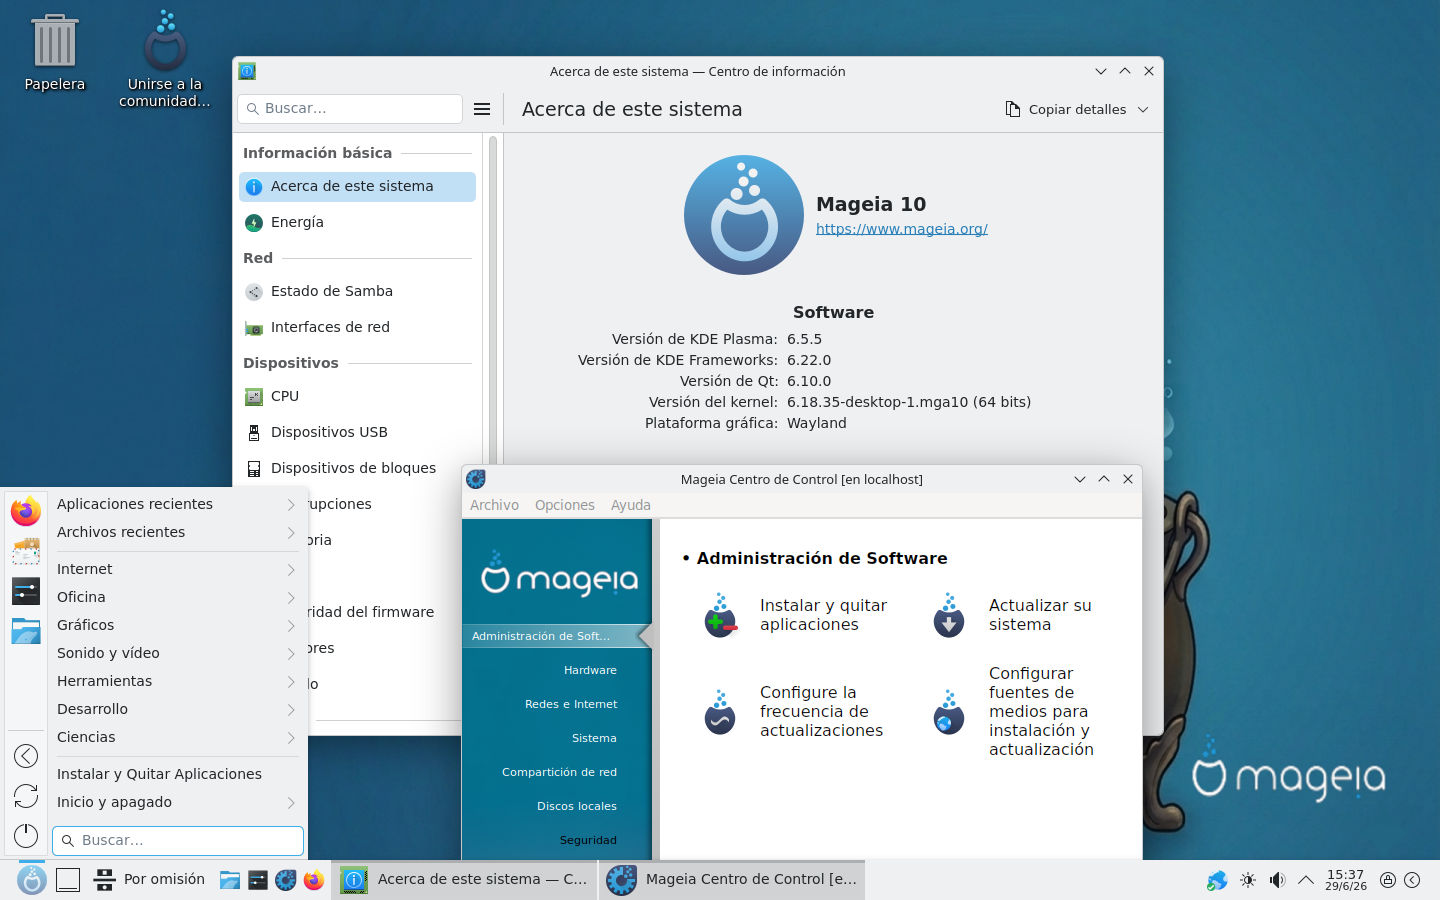
Task: Click Actualizar su sistema
Action: tap(1040, 615)
